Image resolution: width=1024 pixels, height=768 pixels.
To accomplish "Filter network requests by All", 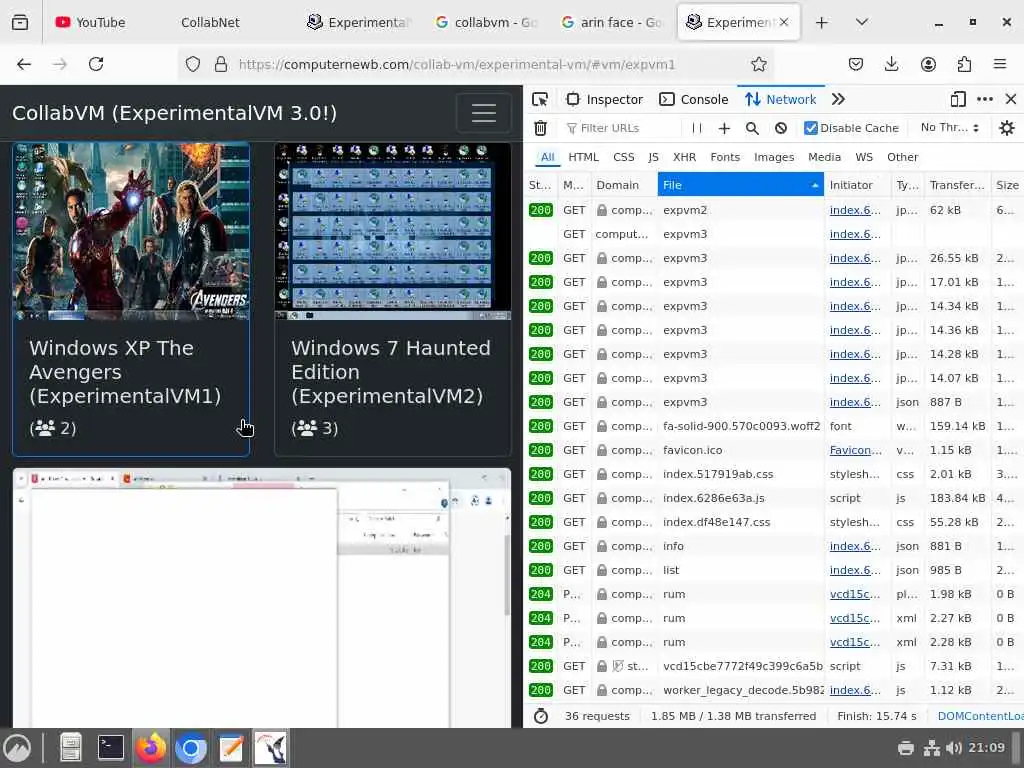I will point(547,157).
